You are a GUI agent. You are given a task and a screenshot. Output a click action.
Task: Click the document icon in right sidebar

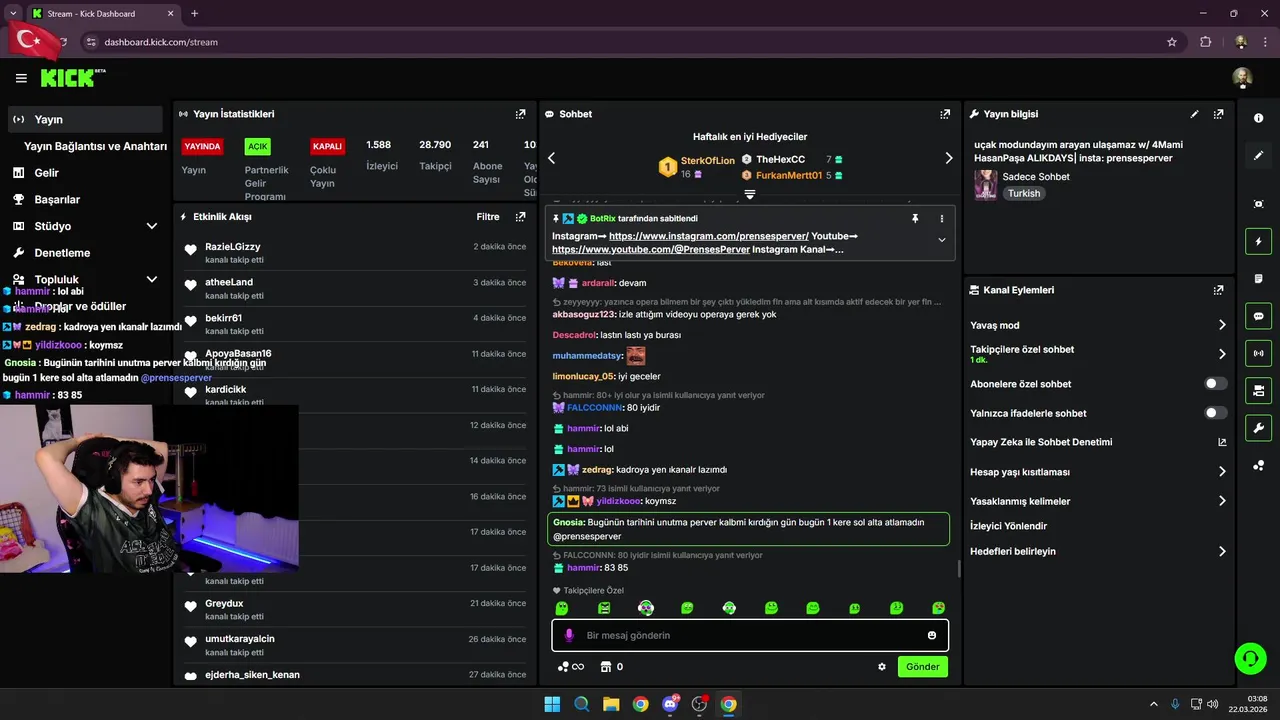click(x=1258, y=278)
